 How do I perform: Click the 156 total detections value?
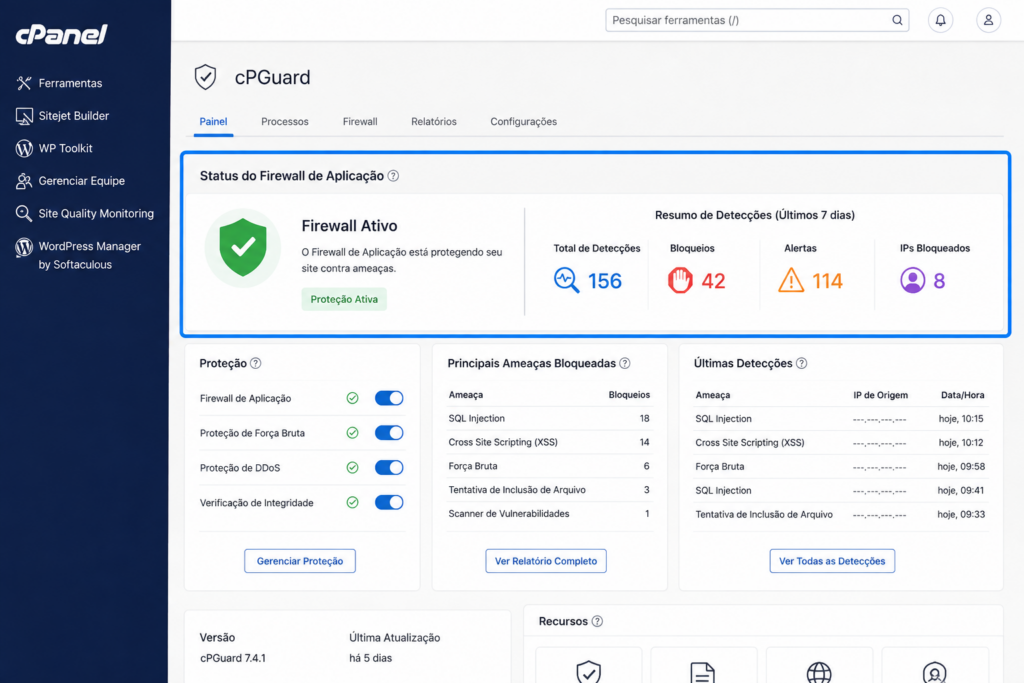pos(605,281)
